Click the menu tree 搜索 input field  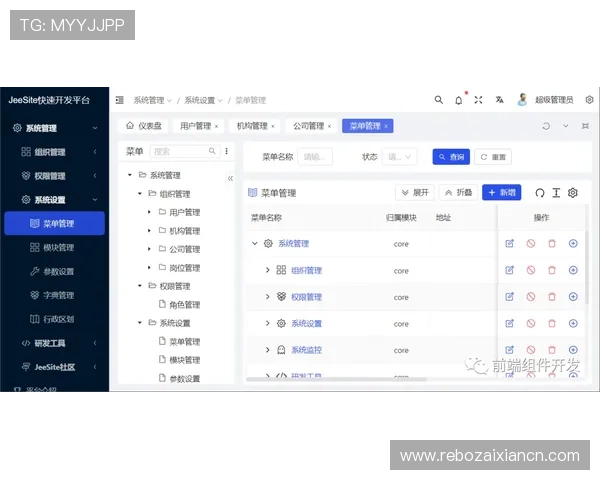(185, 152)
